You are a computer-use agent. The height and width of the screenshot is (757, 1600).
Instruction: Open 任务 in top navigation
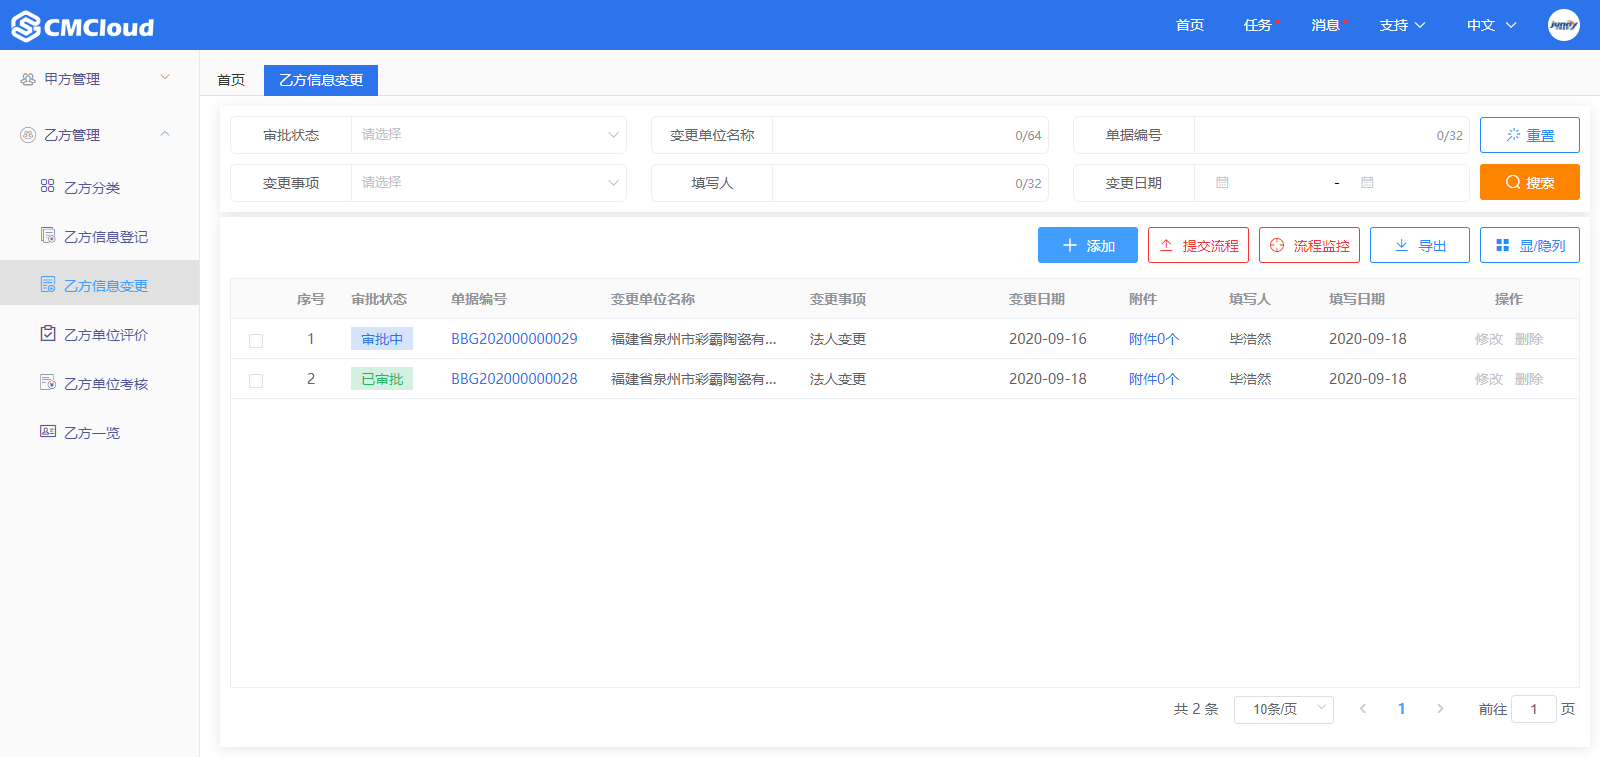pyautogui.click(x=1258, y=25)
